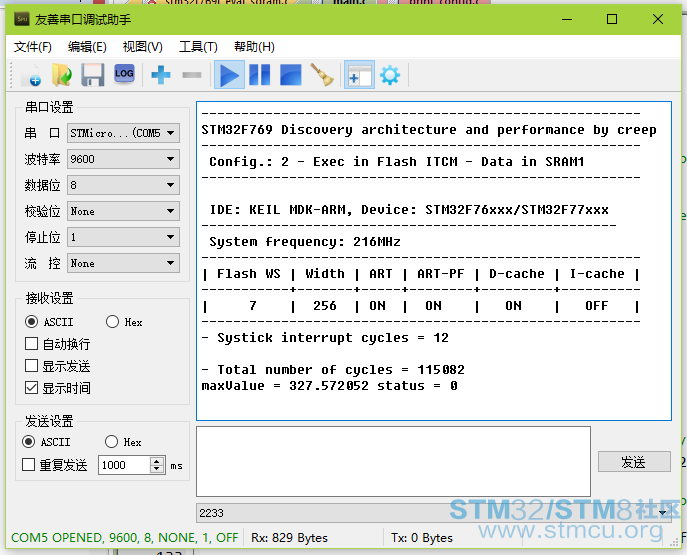Click the 发送 send button
This screenshot has height=555, width=687.
[634, 462]
